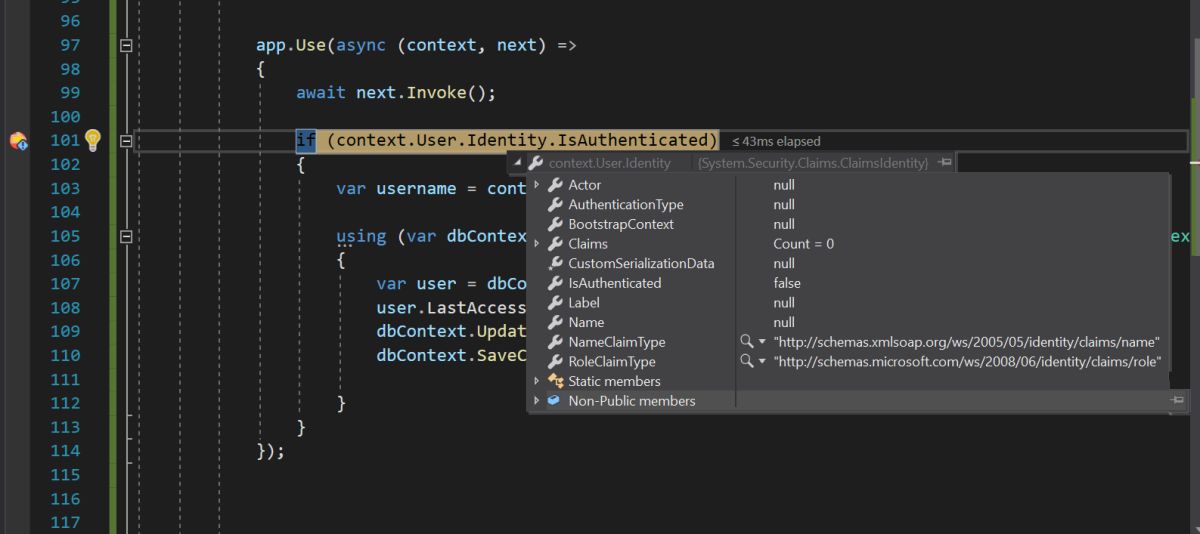Click the pin icon on Non-Public members row
Screen dimensions: 1200x534
point(1177,400)
